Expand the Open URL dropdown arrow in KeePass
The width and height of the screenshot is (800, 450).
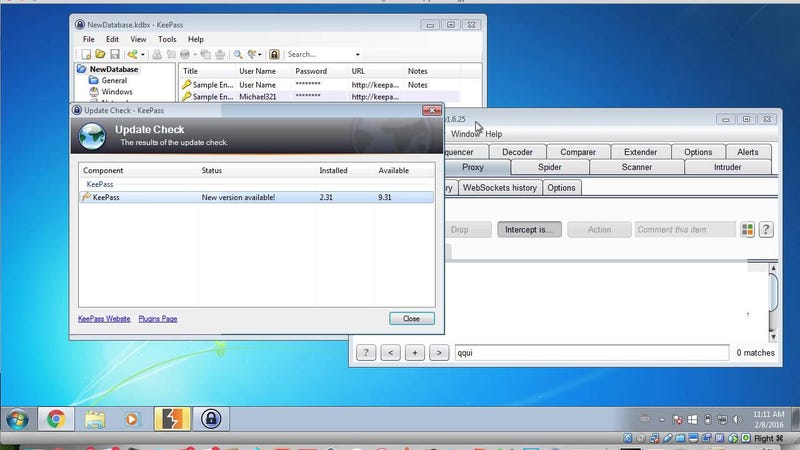click(x=195, y=54)
